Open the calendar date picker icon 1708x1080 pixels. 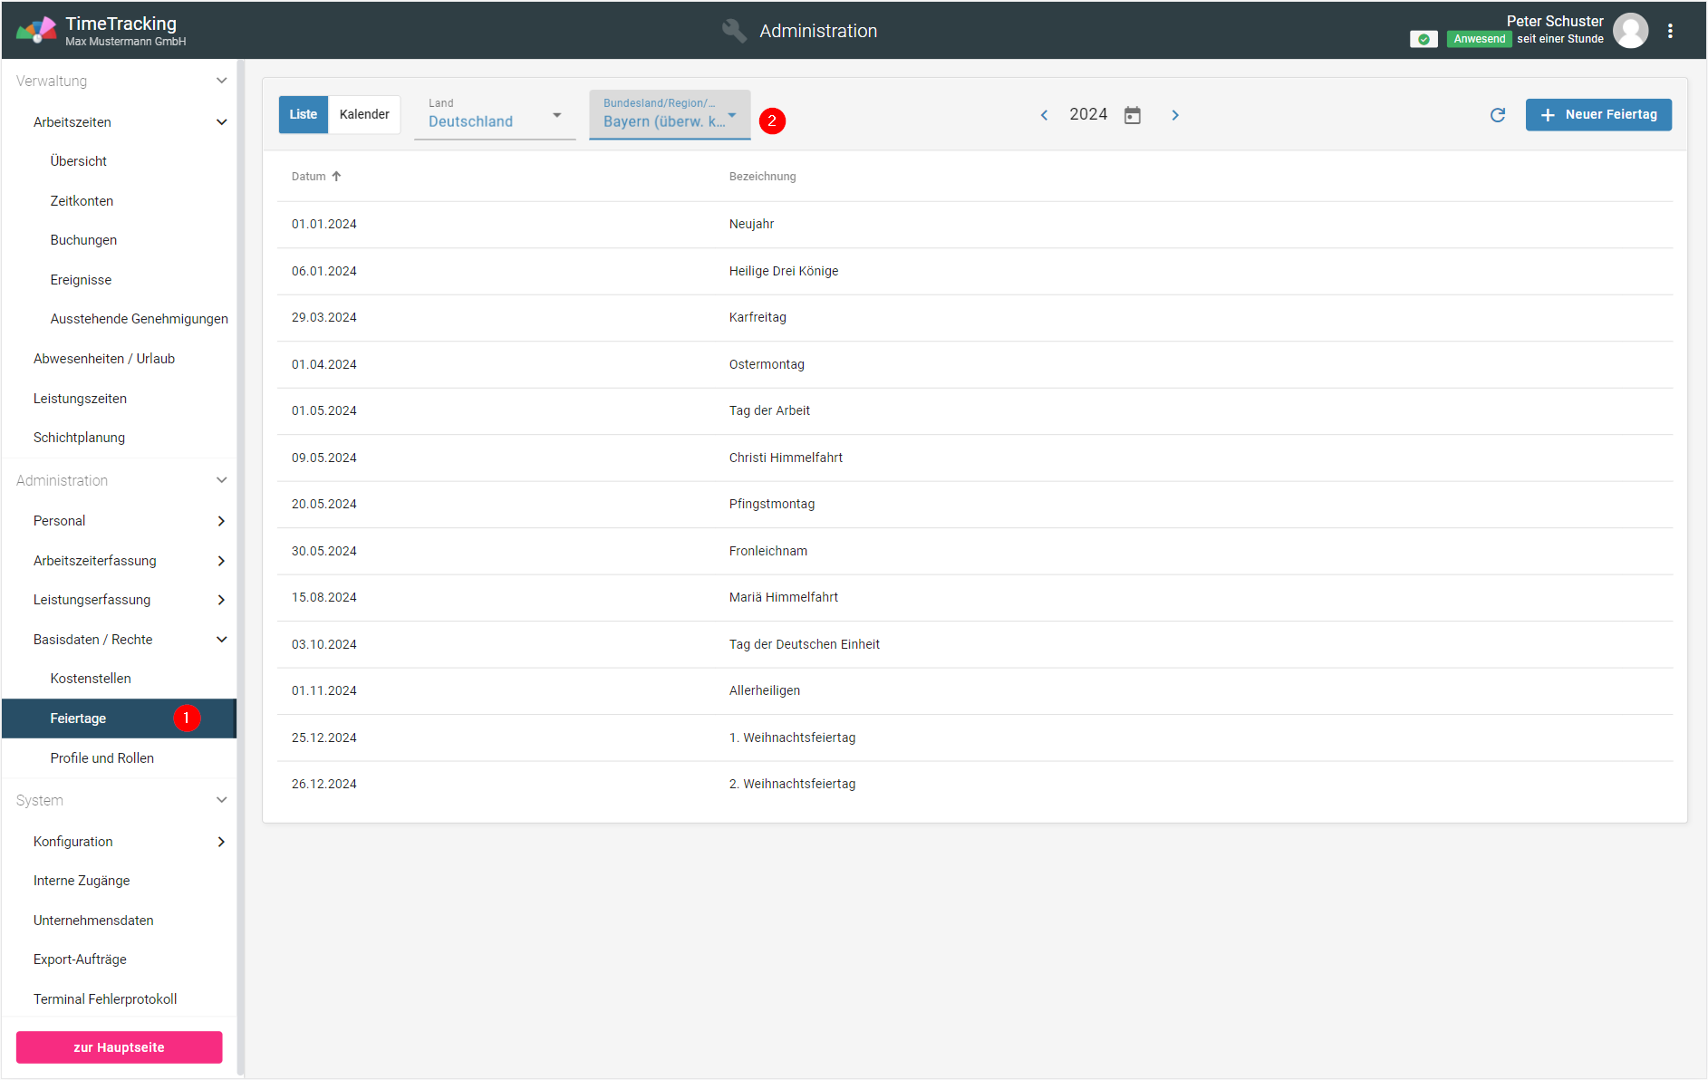[1132, 115]
